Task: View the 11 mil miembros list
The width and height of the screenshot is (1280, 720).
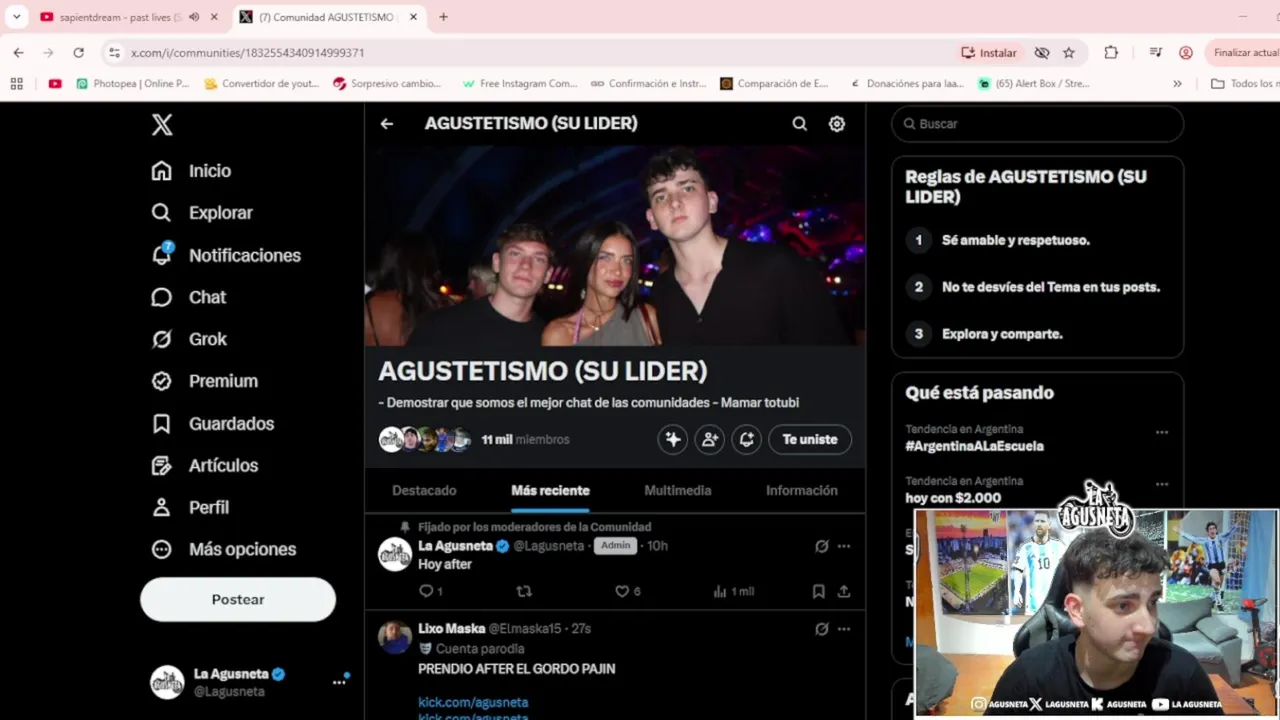Action: (525, 439)
